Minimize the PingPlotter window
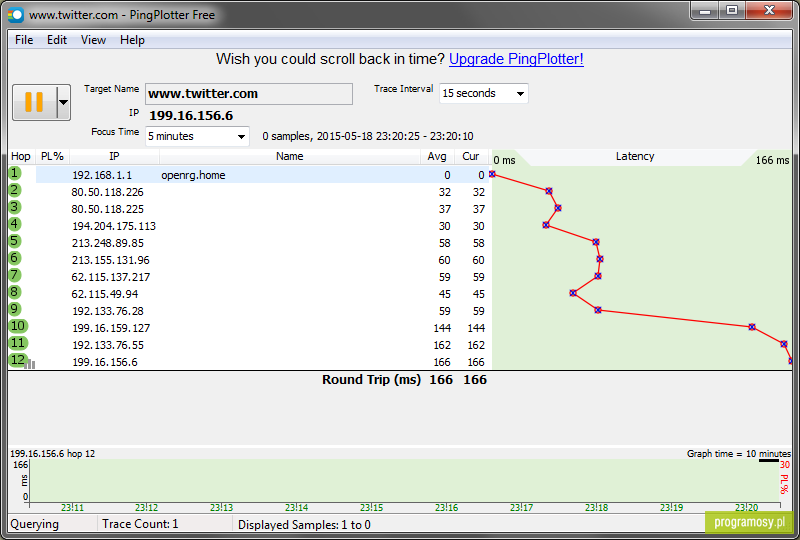 [705, 10]
